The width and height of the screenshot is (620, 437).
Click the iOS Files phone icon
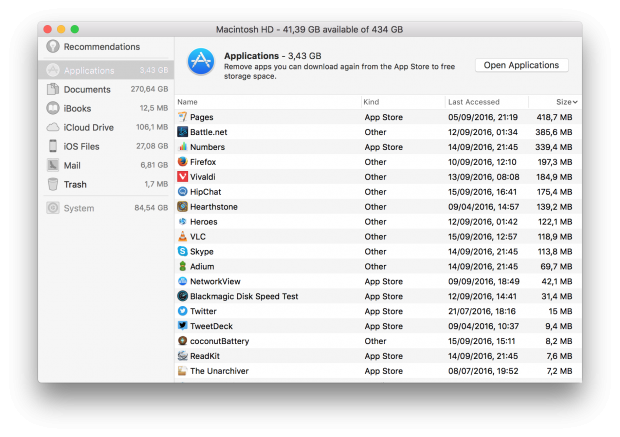(x=53, y=146)
